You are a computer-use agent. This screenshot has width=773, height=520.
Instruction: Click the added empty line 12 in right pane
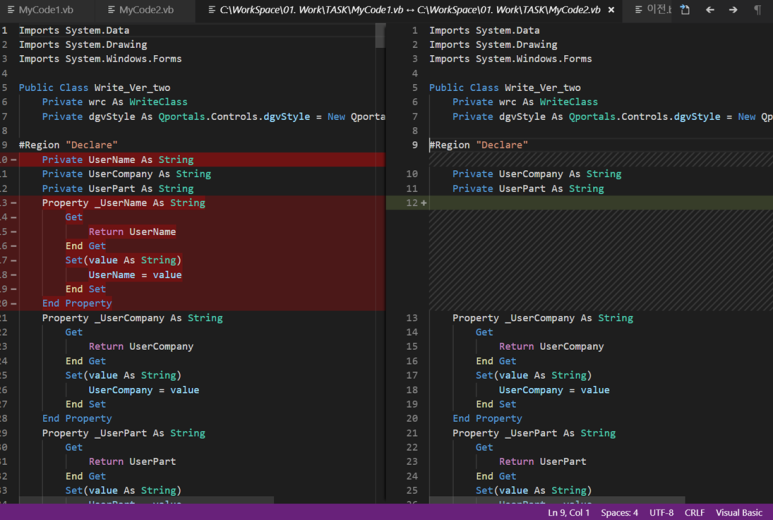click(601, 203)
